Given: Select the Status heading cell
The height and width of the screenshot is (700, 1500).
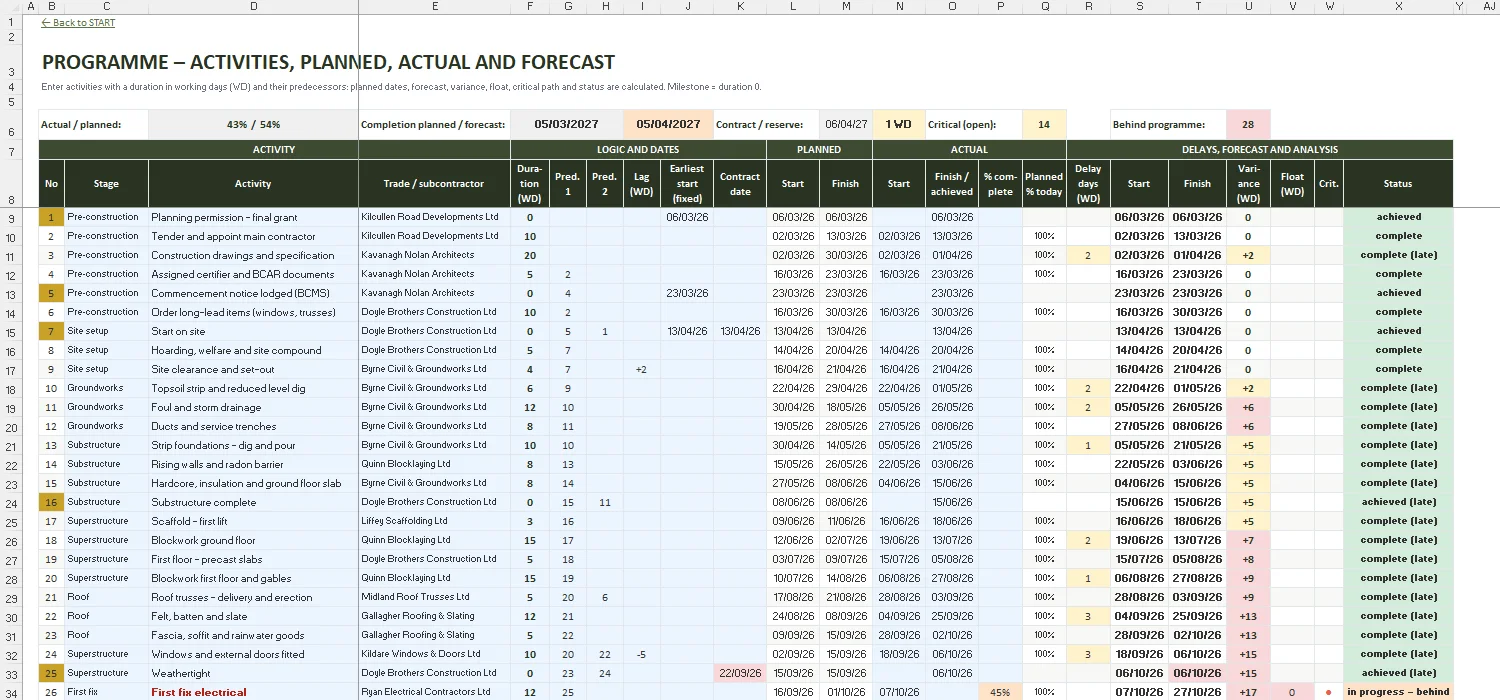Looking at the screenshot, I should click(1398, 184).
